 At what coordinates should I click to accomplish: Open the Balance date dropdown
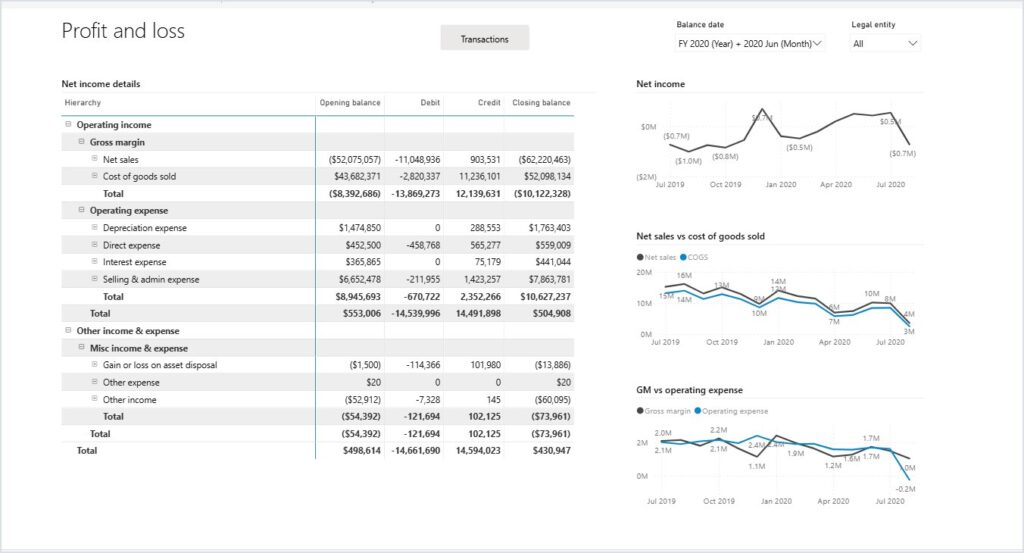(x=749, y=44)
